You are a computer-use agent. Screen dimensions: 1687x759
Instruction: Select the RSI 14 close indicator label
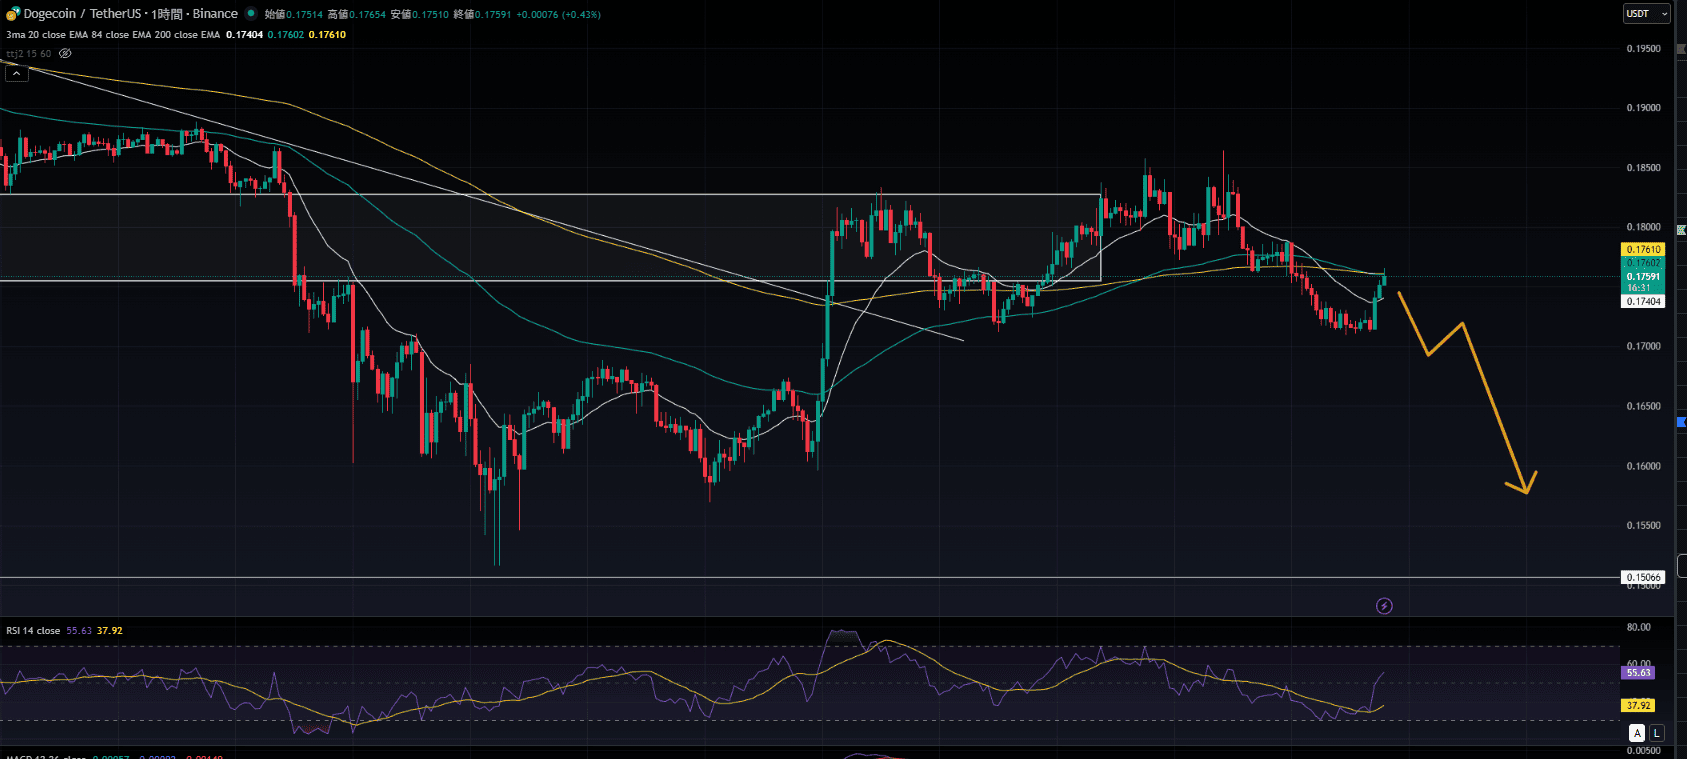33,631
